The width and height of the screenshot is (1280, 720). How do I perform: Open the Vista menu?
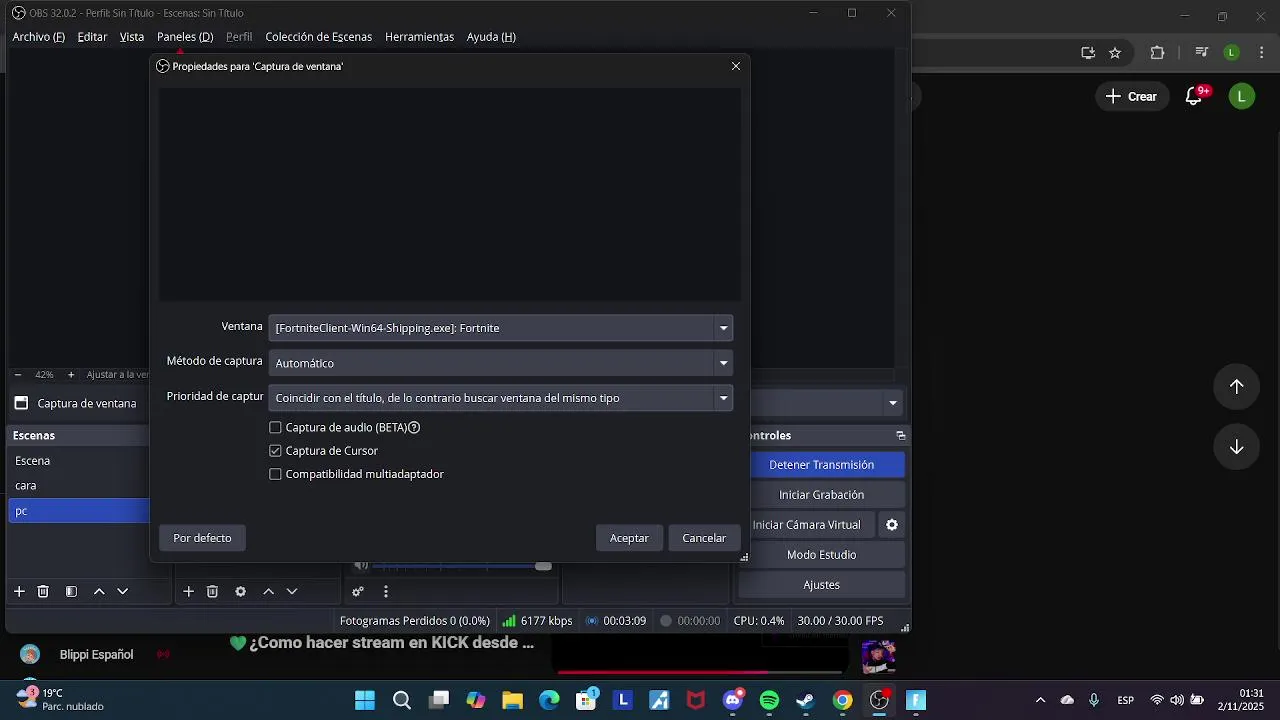point(132,37)
